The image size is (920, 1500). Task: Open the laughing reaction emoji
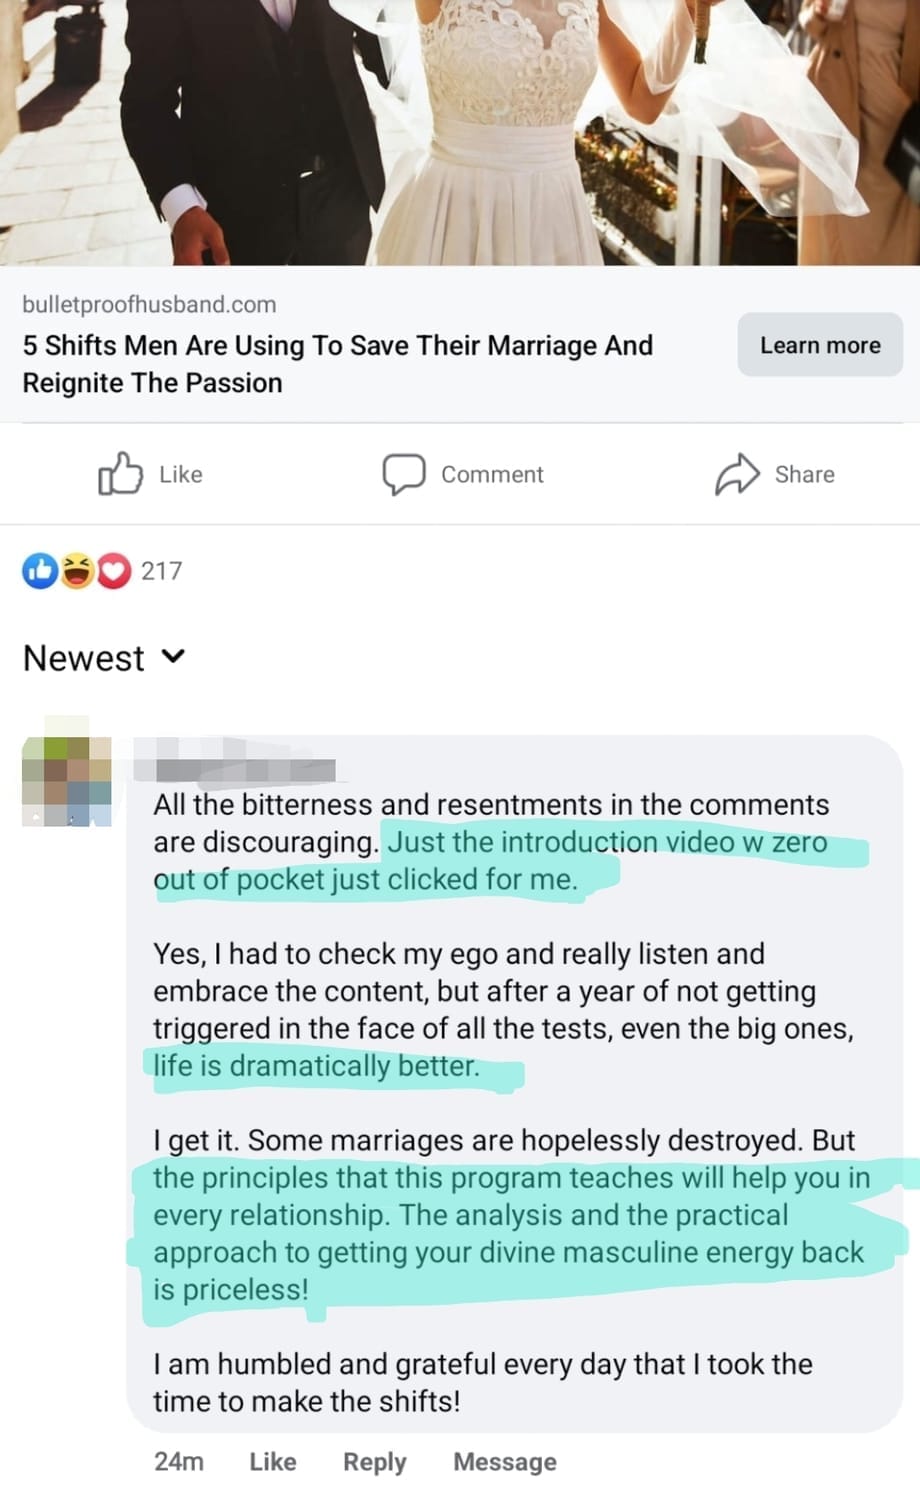click(77, 570)
